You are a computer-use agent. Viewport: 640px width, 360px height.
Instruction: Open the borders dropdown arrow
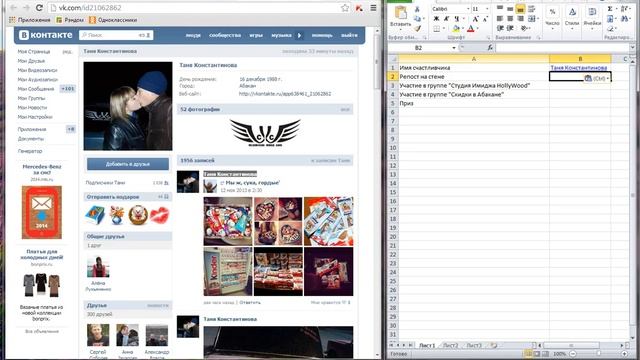coord(443,29)
